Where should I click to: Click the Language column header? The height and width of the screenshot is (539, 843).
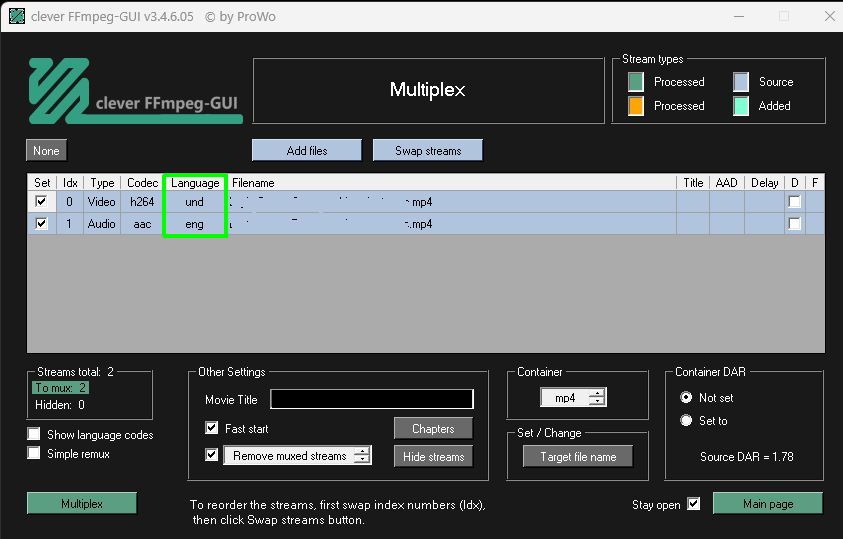pyautogui.click(x=195, y=183)
